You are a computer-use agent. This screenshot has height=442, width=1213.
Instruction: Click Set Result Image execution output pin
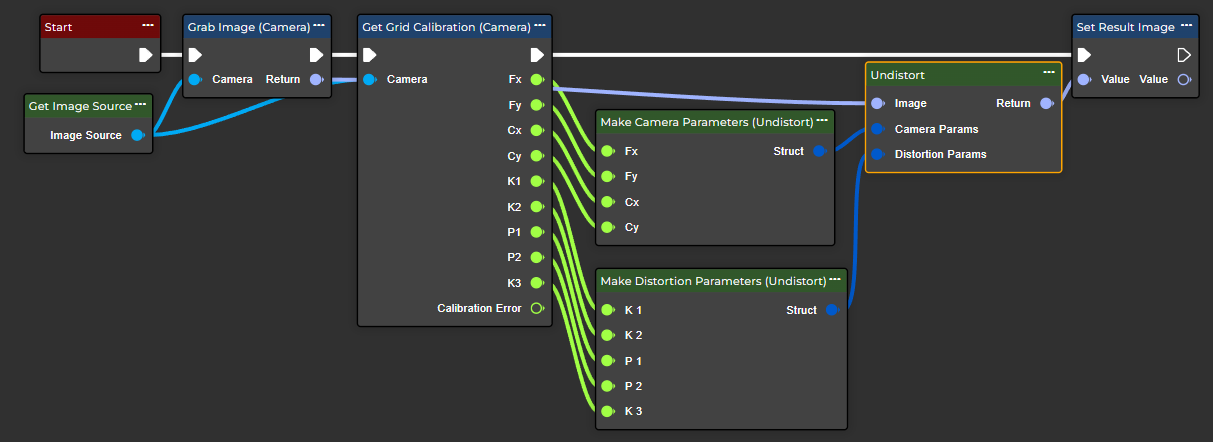[x=1184, y=55]
